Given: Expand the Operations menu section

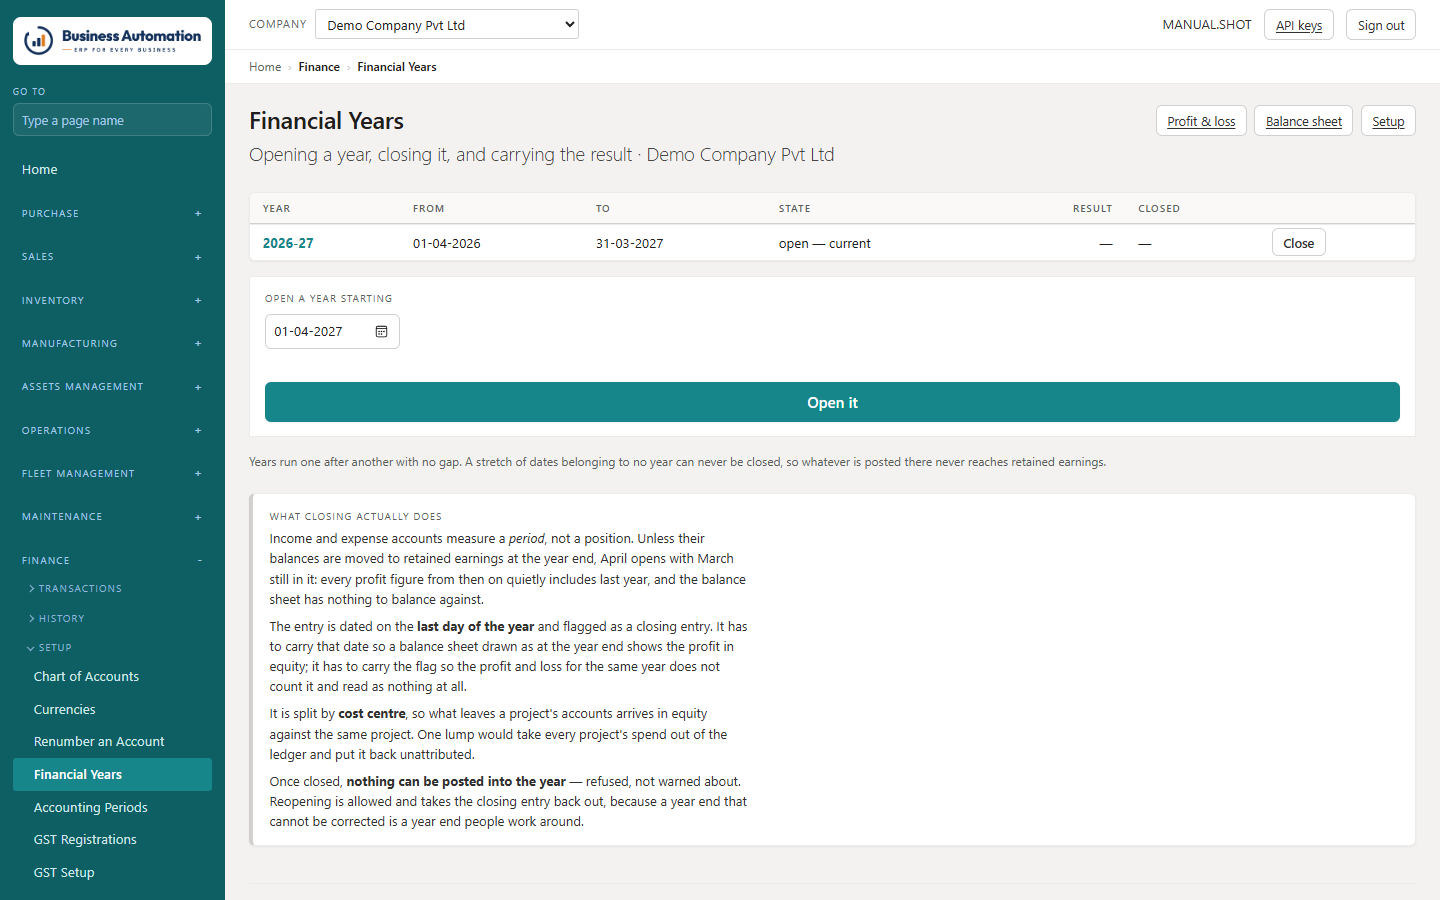Looking at the screenshot, I should click(x=112, y=431).
